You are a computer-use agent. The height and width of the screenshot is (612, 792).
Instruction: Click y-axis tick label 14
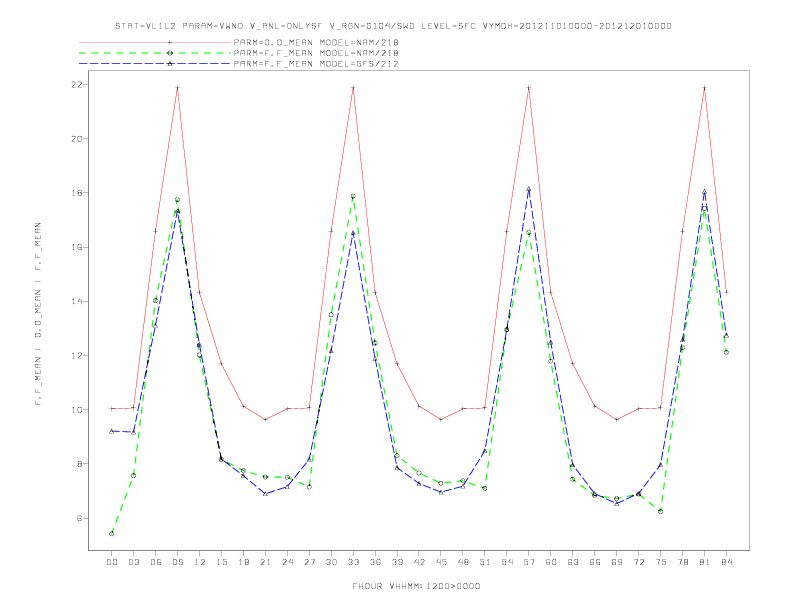pos(76,301)
